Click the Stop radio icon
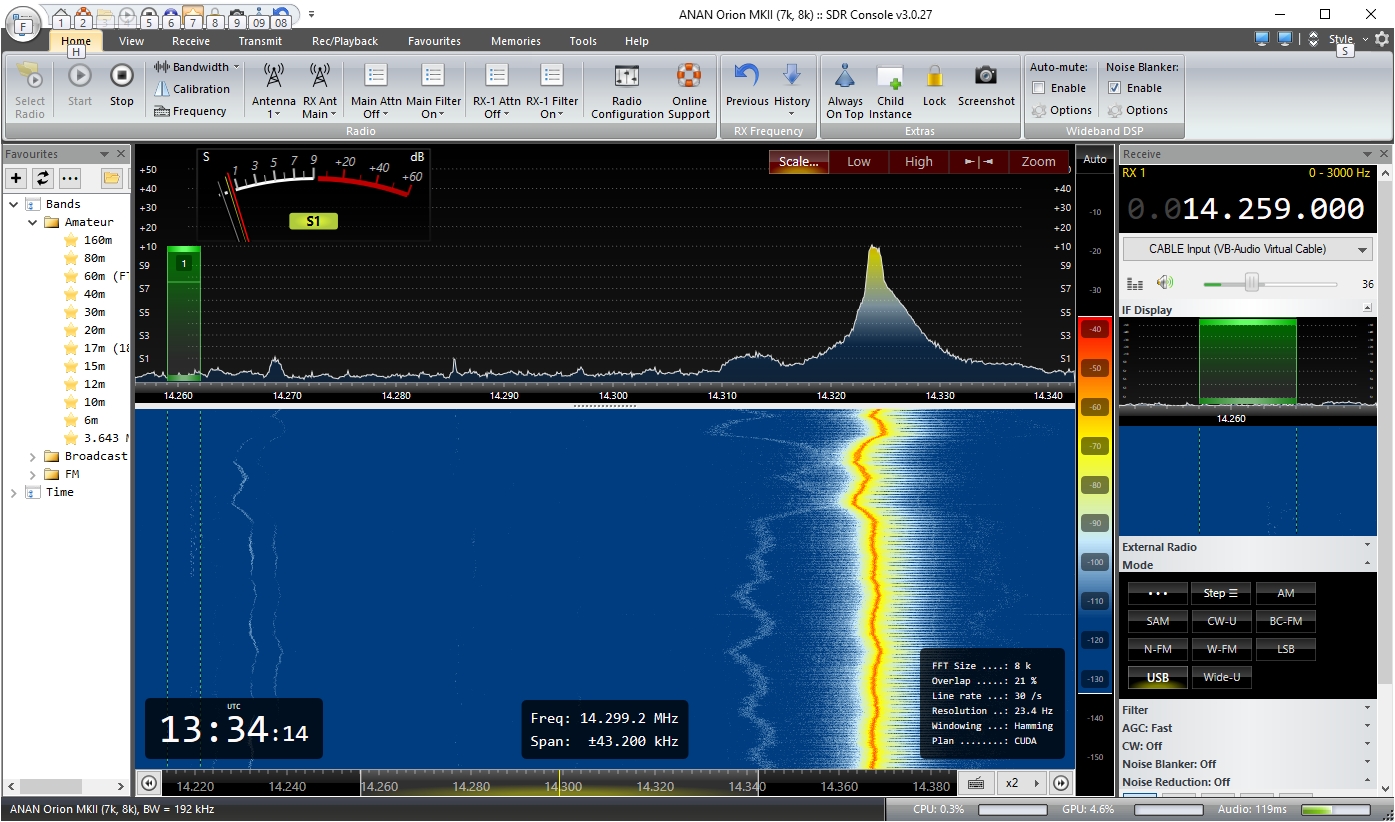Image resolution: width=1395 pixels, height=822 pixels. tap(121, 76)
